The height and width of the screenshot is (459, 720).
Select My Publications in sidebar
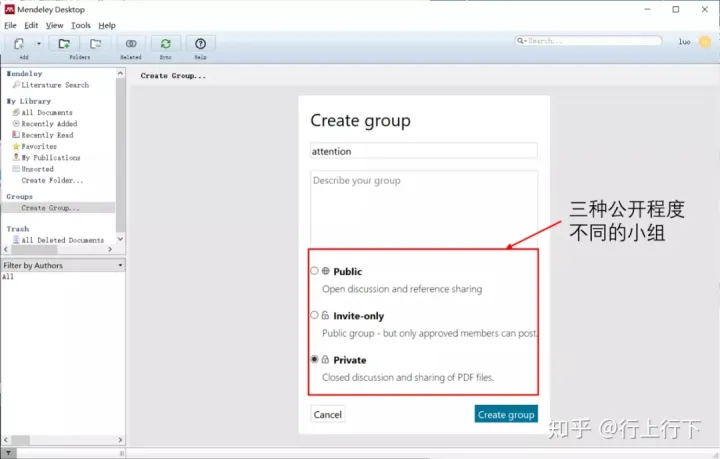point(51,157)
